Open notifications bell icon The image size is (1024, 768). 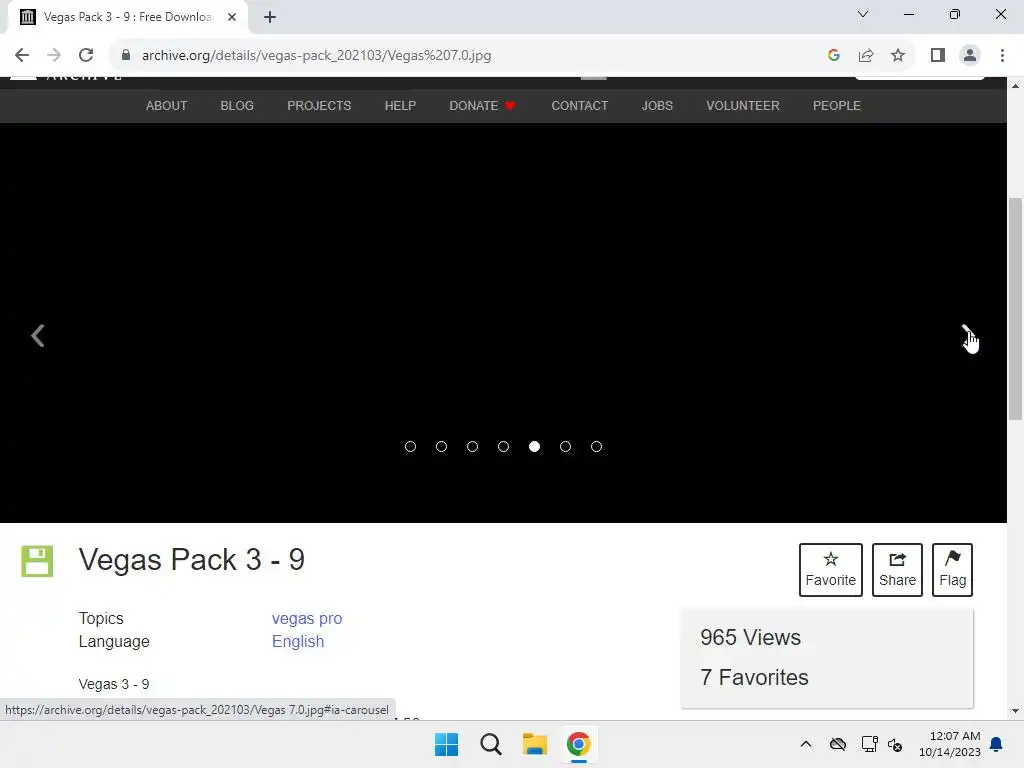pyautogui.click(x=997, y=744)
